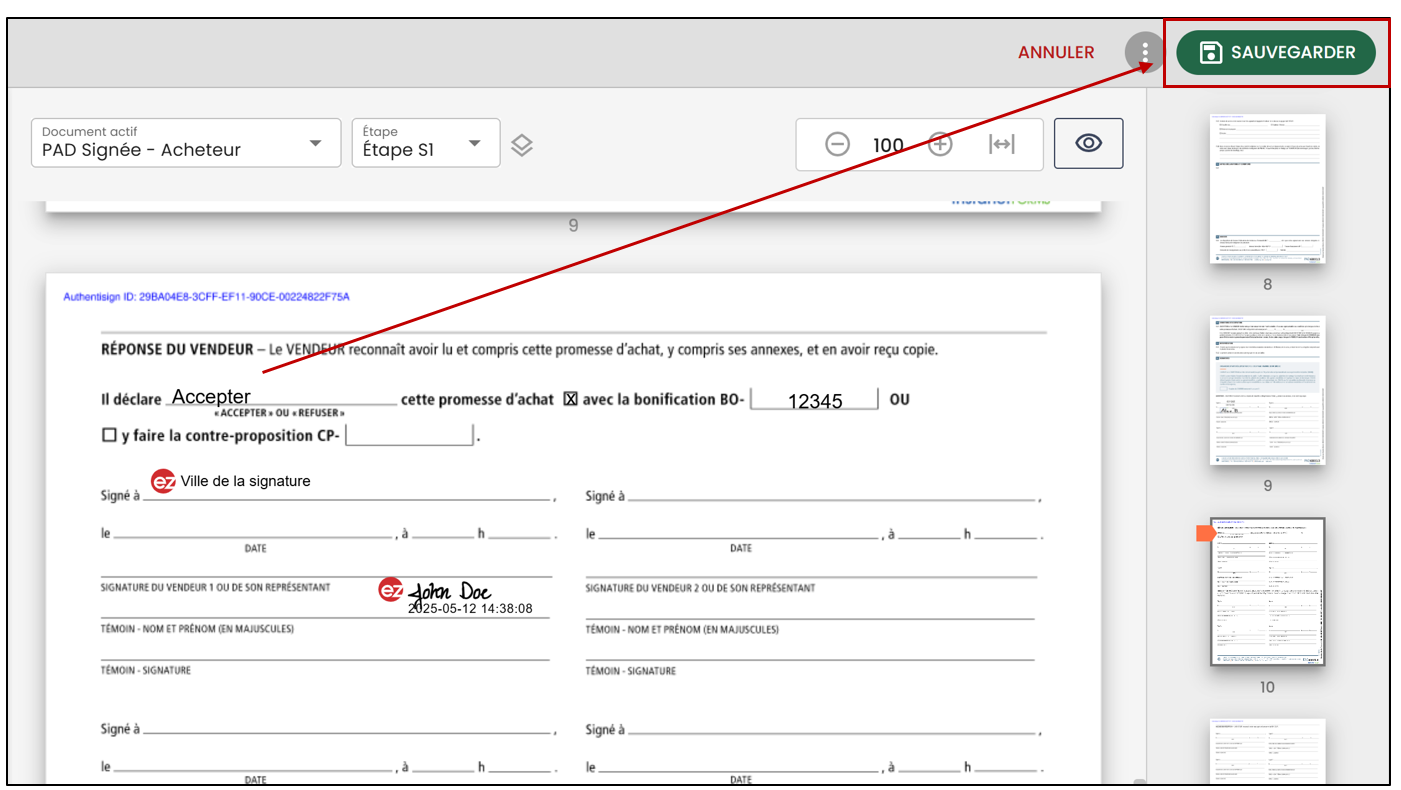Expand the Document actif dropdown
The height and width of the screenshot is (790, 1401).
pyautogui.click(x=184, y=143)
